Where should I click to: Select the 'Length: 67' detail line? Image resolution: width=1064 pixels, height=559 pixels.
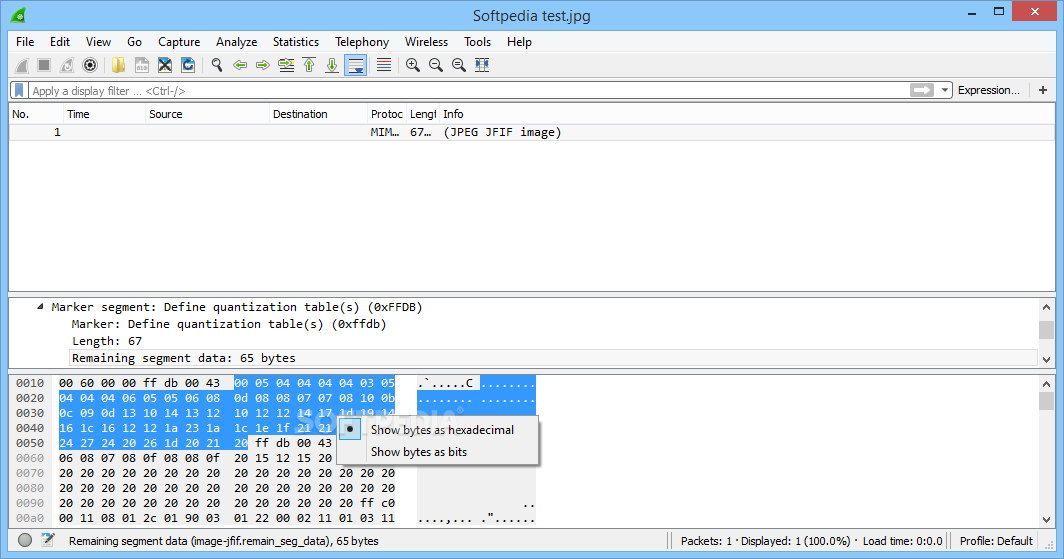107,341
